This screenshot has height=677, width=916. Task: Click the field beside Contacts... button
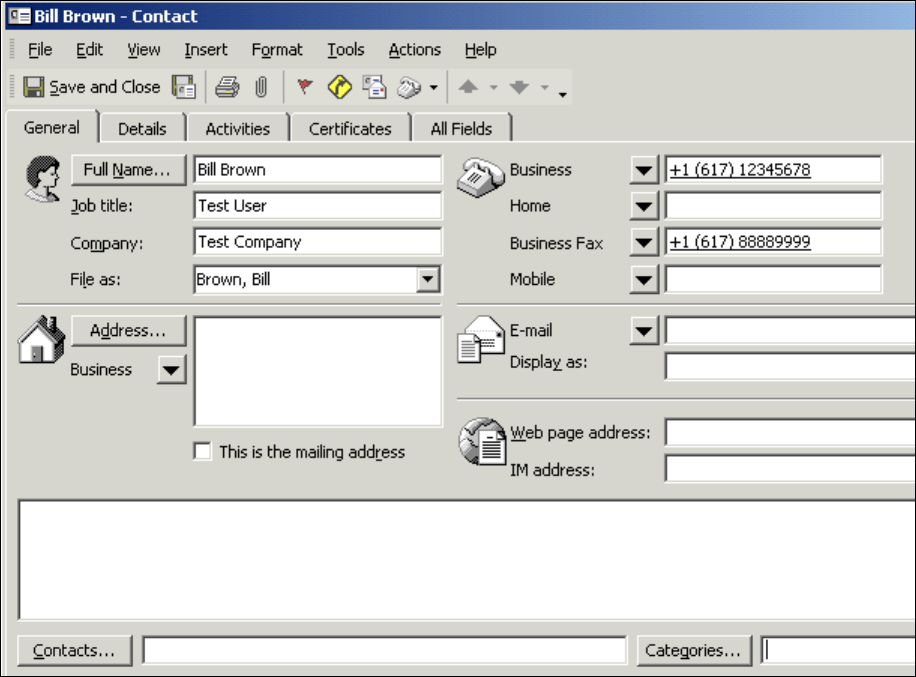point(385,650)
